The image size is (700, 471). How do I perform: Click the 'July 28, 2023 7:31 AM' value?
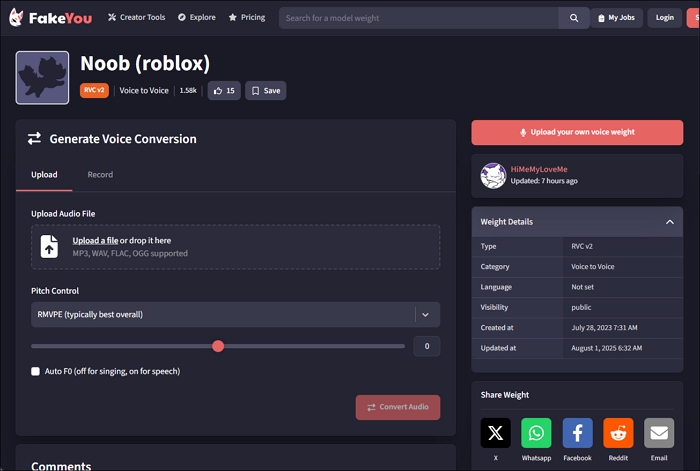604,328
